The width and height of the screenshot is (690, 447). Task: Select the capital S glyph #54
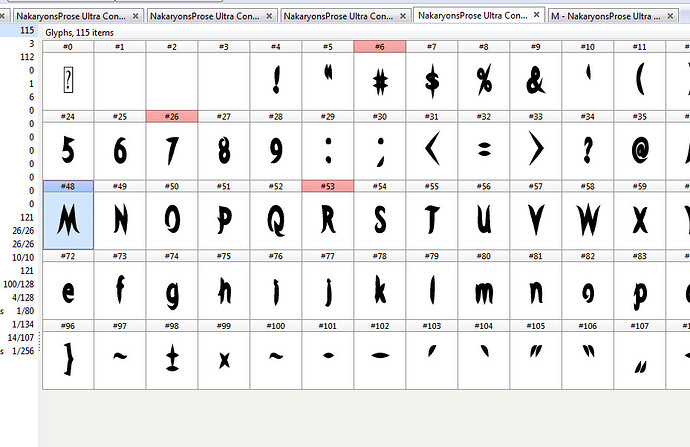coord(380,220)
